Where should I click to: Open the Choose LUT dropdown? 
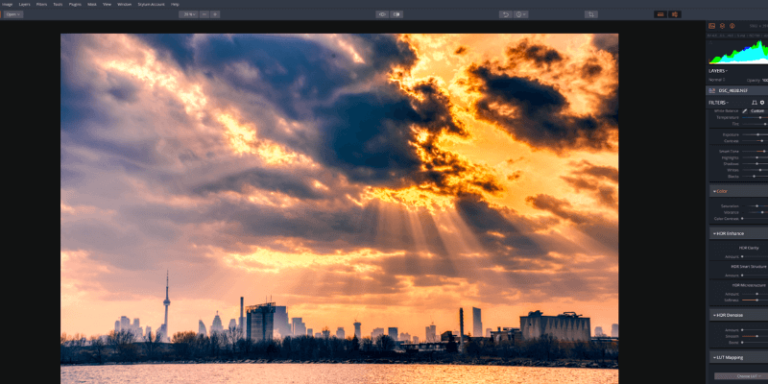coord(741,376)
